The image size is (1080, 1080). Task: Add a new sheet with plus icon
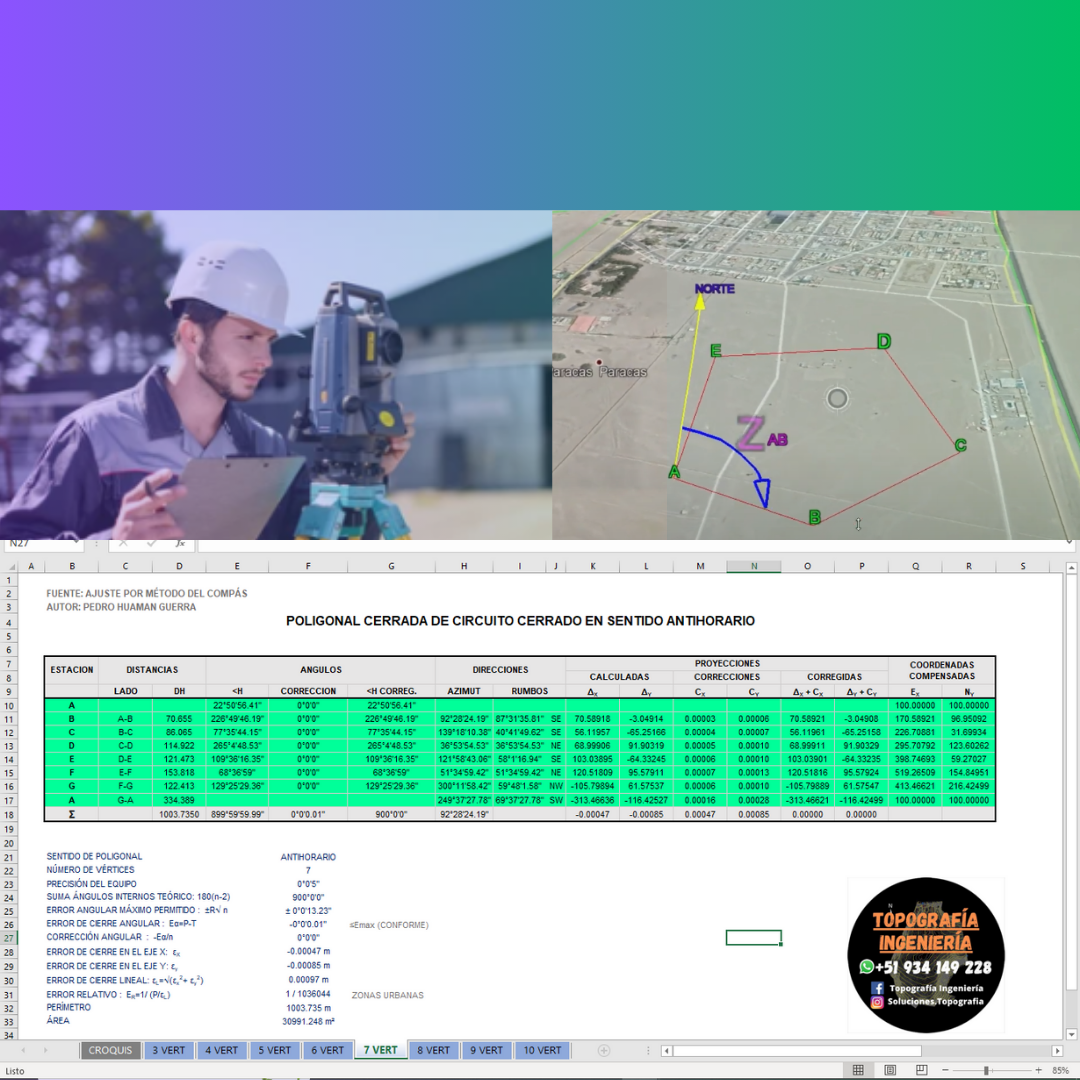point(603,1050)
